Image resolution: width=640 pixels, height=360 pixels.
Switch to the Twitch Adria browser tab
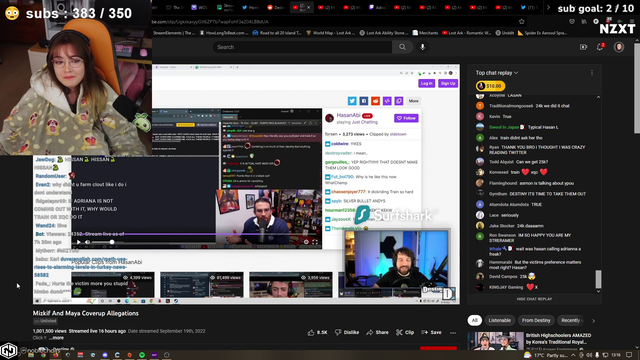[377, 7]
